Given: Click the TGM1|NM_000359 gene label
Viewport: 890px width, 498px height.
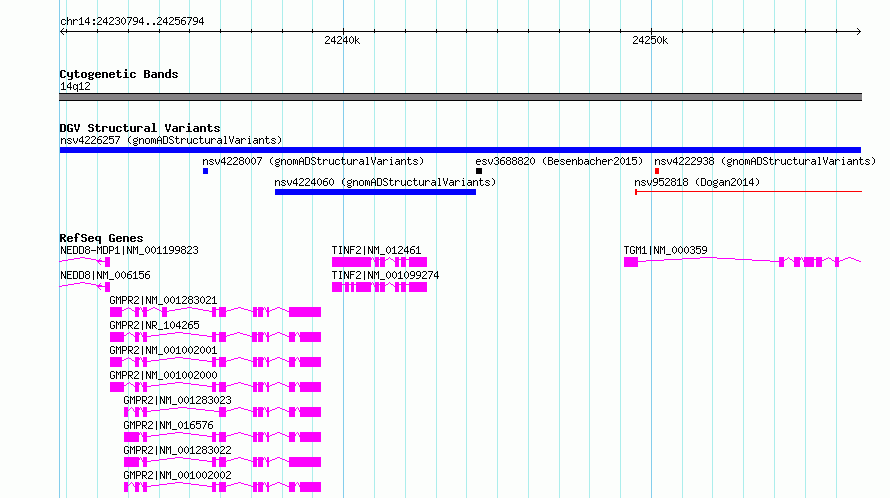Looking at the screenshot, I should 665,250.
